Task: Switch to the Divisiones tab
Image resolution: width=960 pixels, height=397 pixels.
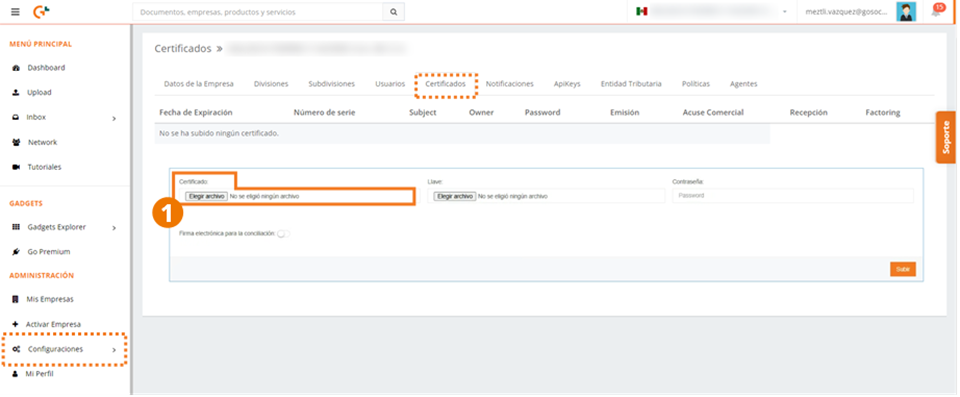Action: (x=271, y=84)
